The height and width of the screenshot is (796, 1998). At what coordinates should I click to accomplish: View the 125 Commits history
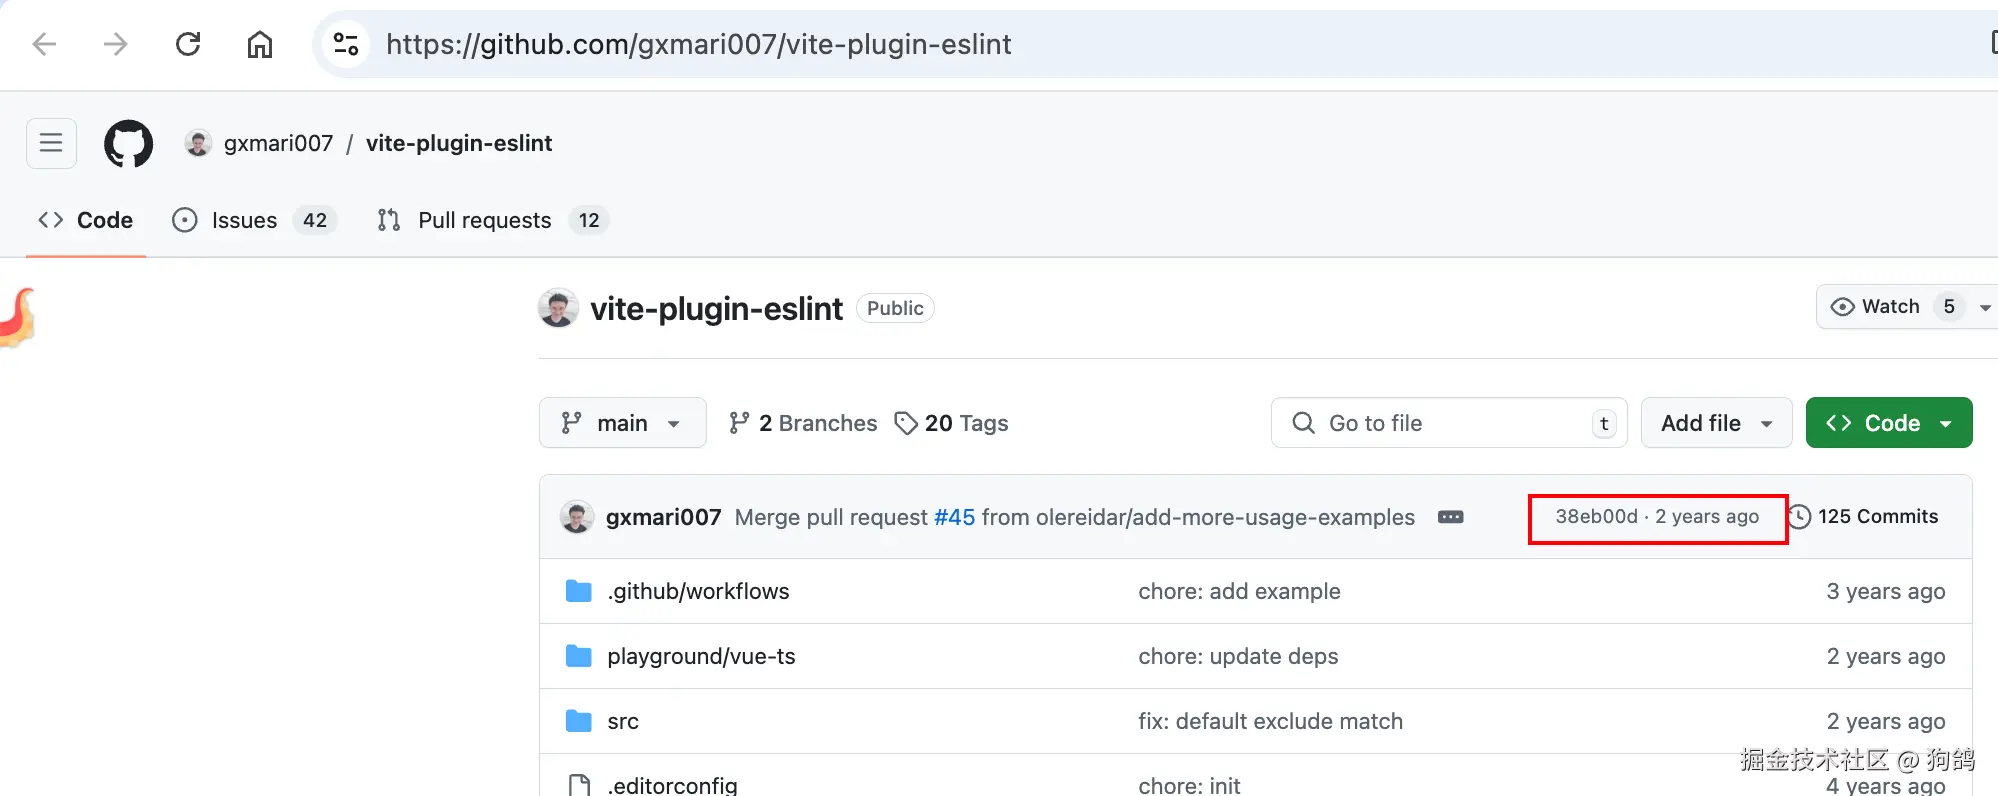click(1864, 517)
